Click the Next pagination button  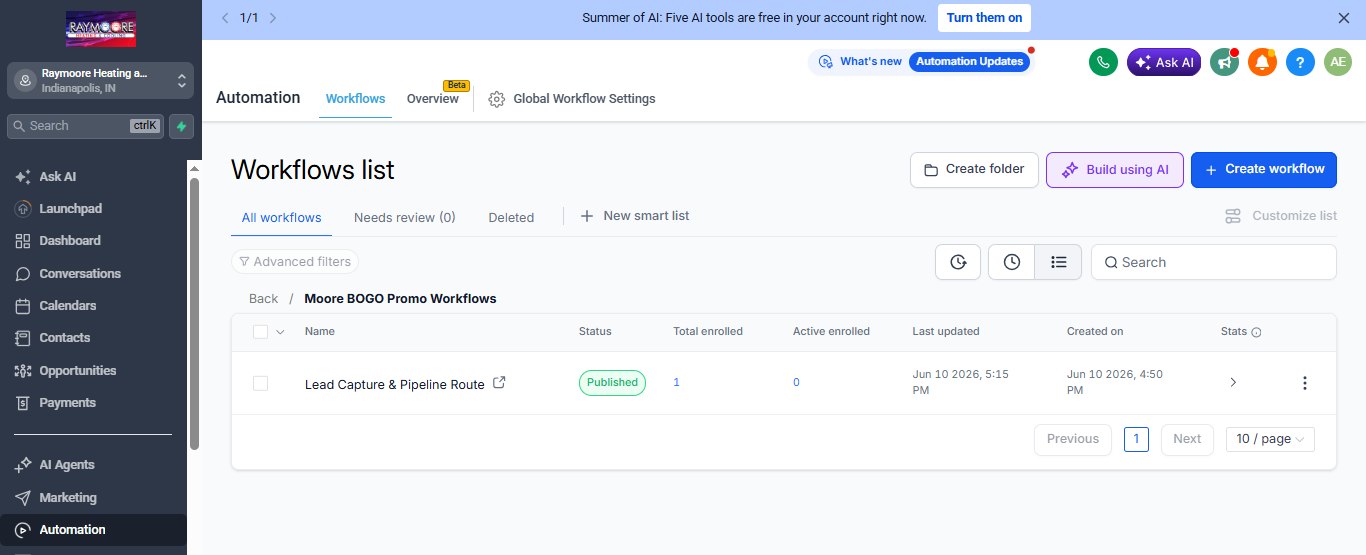[1187, 439]
